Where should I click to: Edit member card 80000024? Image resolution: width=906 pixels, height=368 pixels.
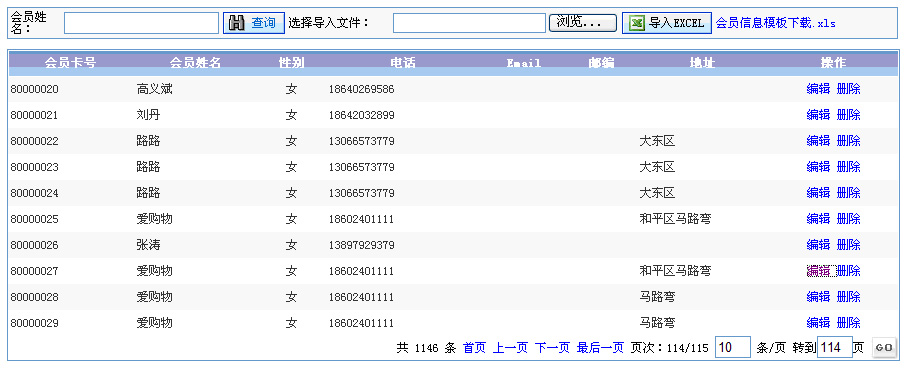tap(818, 192)
